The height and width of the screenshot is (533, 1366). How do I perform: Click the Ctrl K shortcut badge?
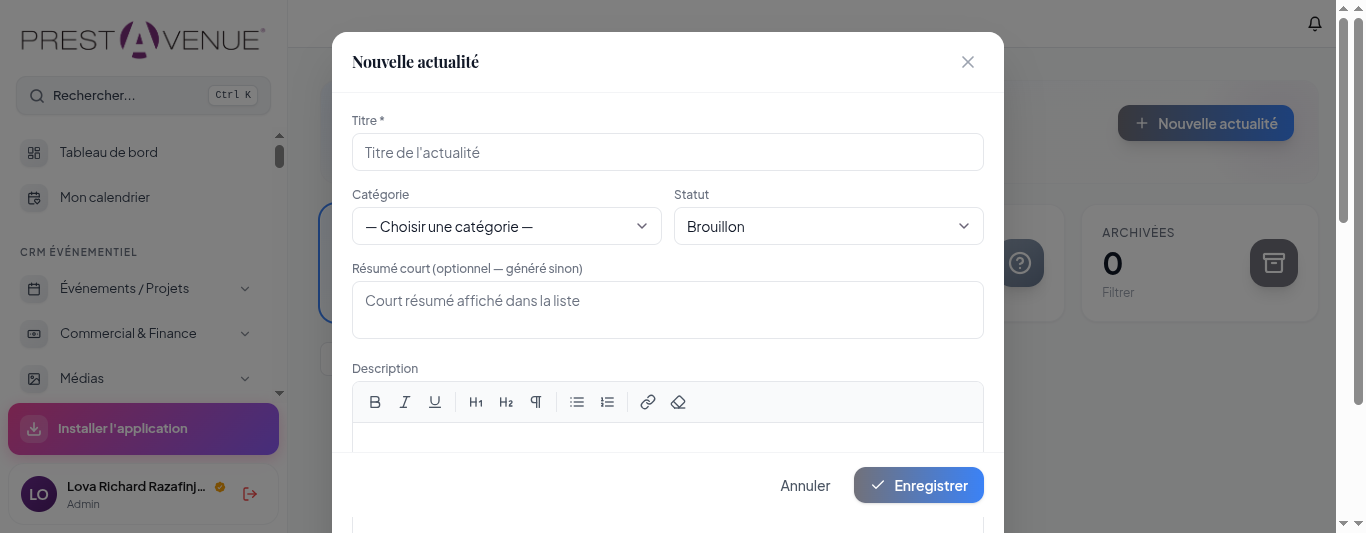click(x=233, y=95)
